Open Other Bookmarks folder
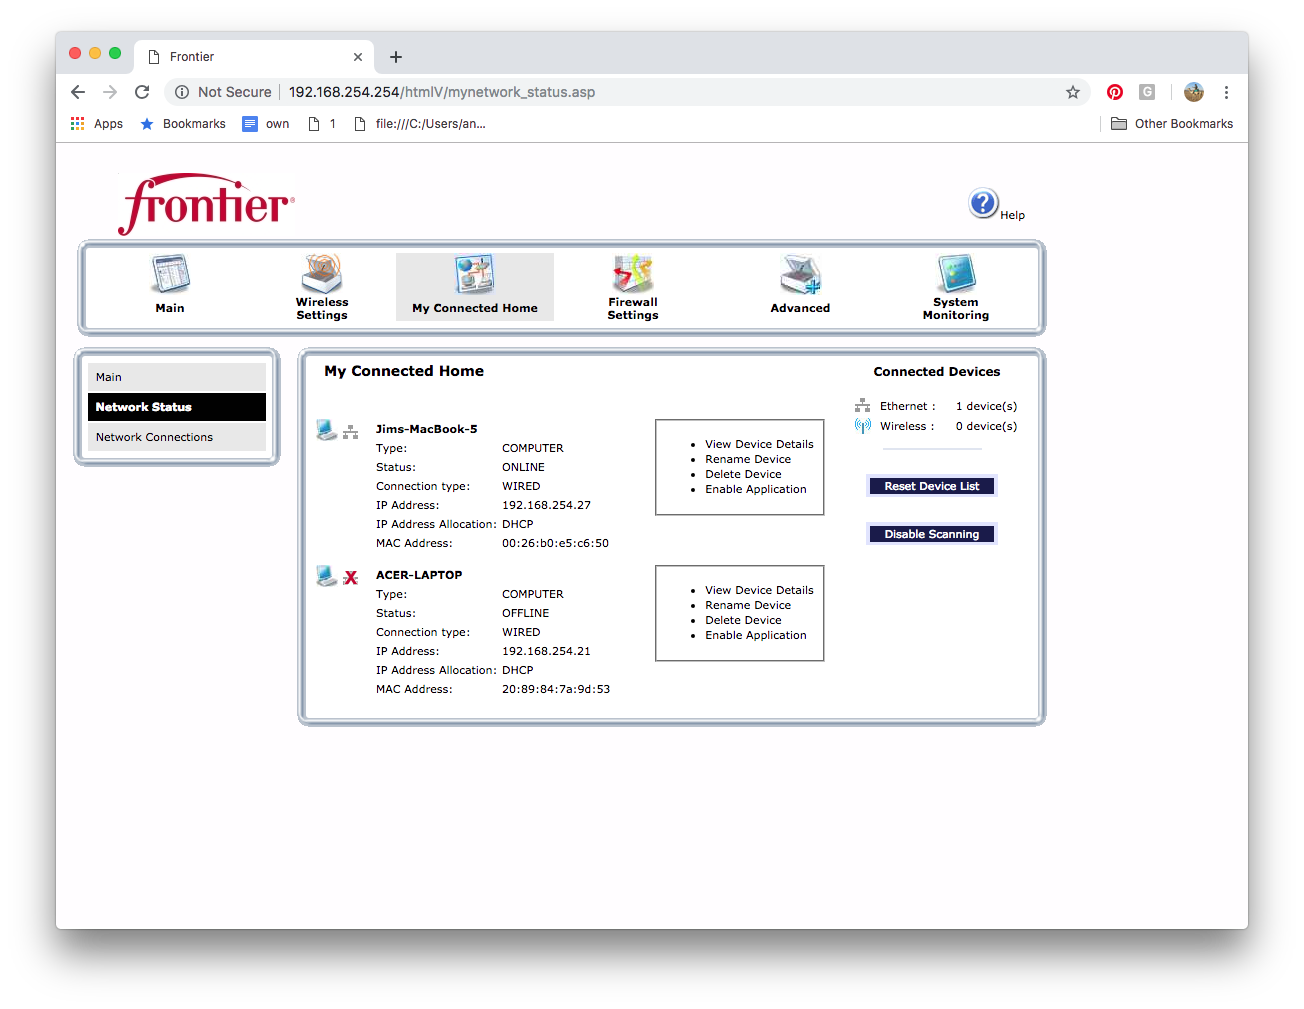 [x=1172, y=124]
